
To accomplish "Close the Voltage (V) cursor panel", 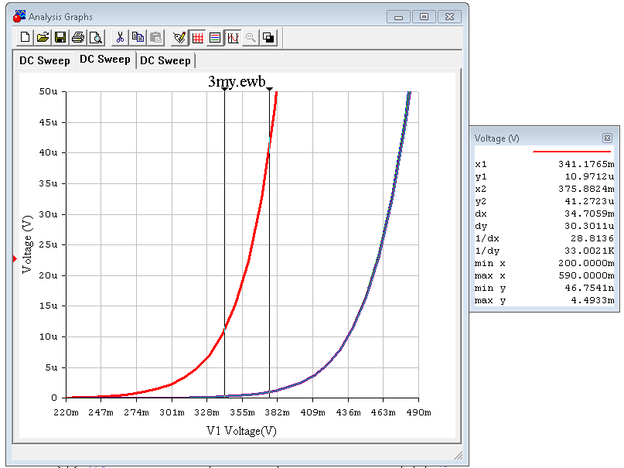I will point(607,138).
